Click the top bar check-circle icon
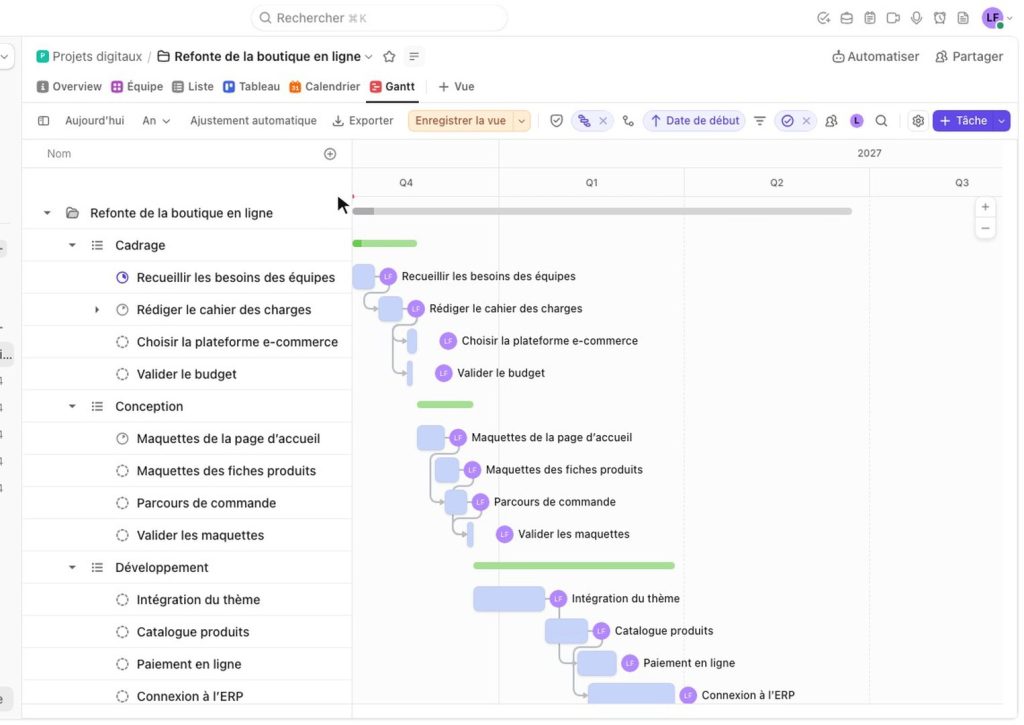The image size is (1024, 725). [x=824, y=18]
